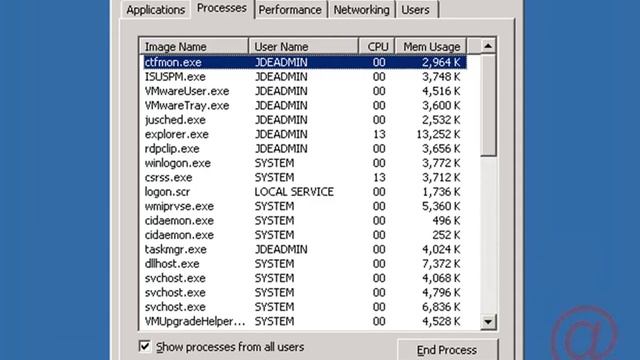Switch to the Users tab

pyautogui.click(x=416, y=10)
